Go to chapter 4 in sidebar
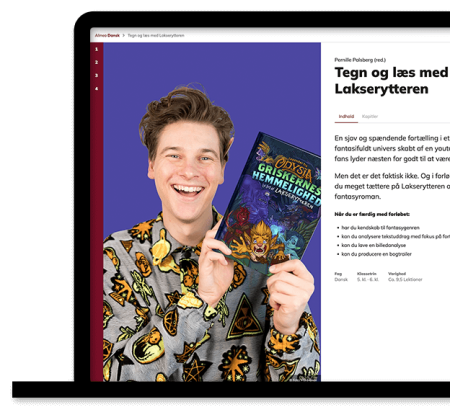 [x=97, y=89]
